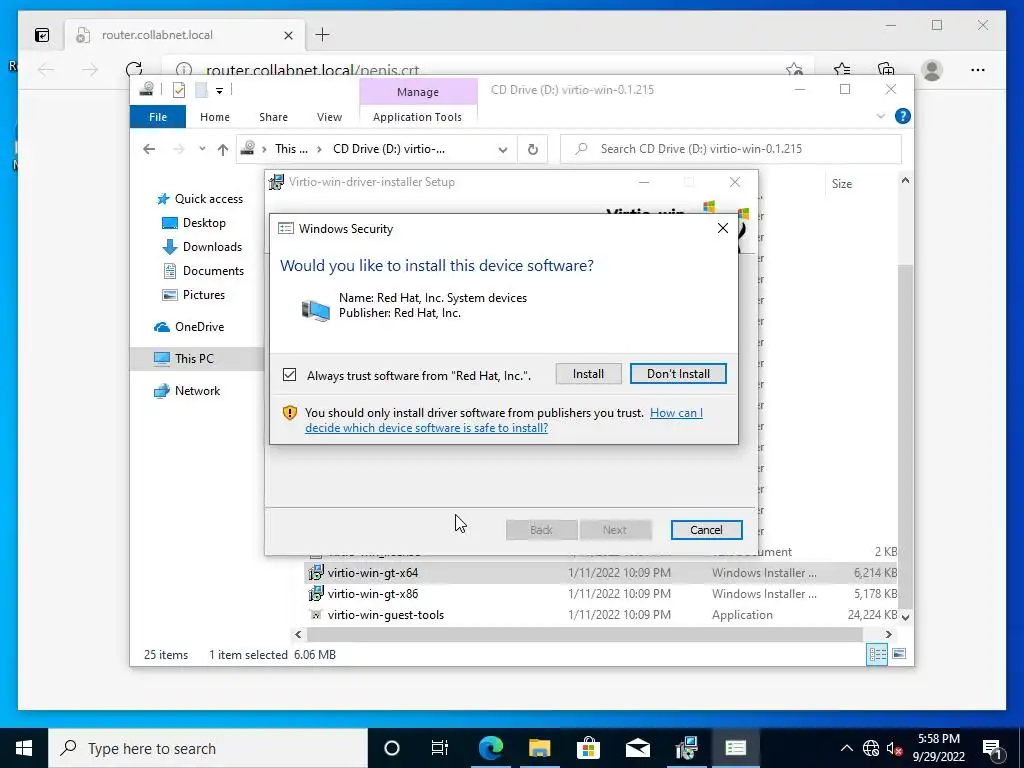Open Task View on the taskbar
Screen dimensions: 1024x768
(440, 748)
